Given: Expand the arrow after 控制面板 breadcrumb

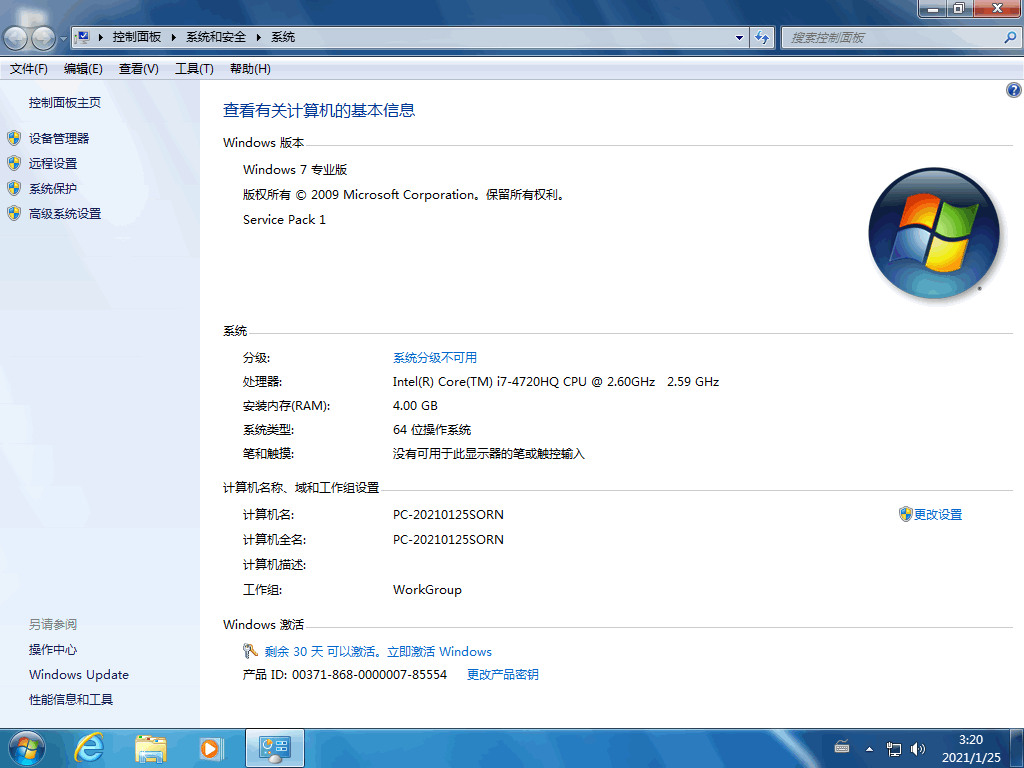Looking at the screenshot, I should pyautogui.click(x=174, y=37).
